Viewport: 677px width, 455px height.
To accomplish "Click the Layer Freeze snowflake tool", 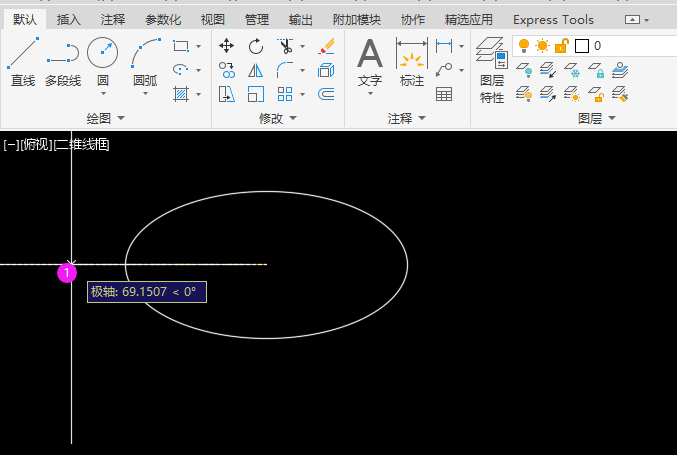I will point(572,70).
